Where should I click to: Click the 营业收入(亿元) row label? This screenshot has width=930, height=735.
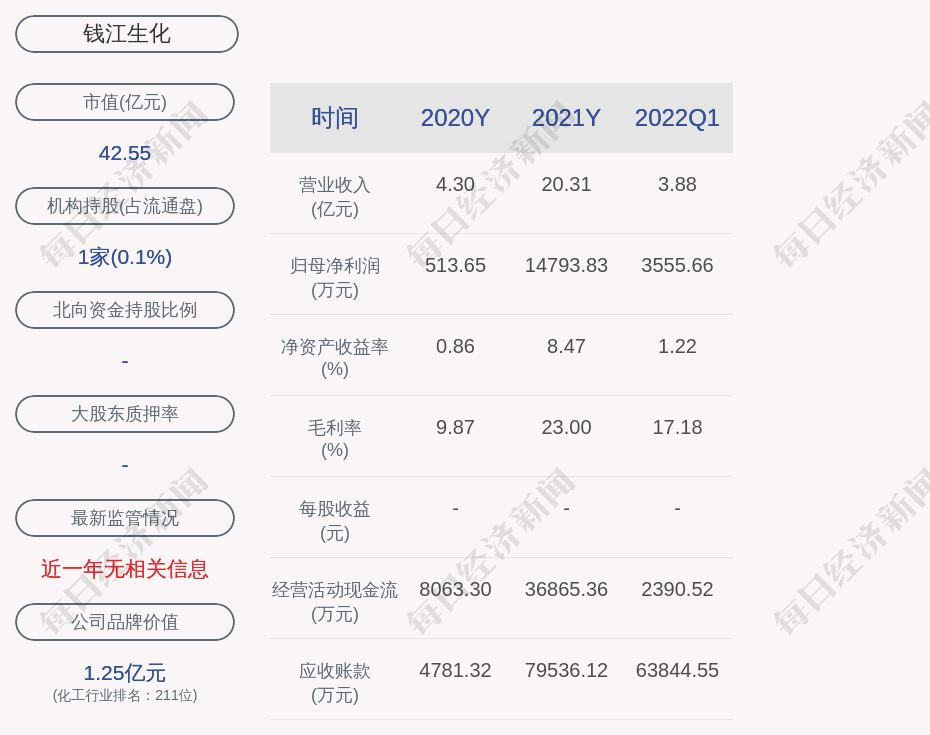(335, 196)
